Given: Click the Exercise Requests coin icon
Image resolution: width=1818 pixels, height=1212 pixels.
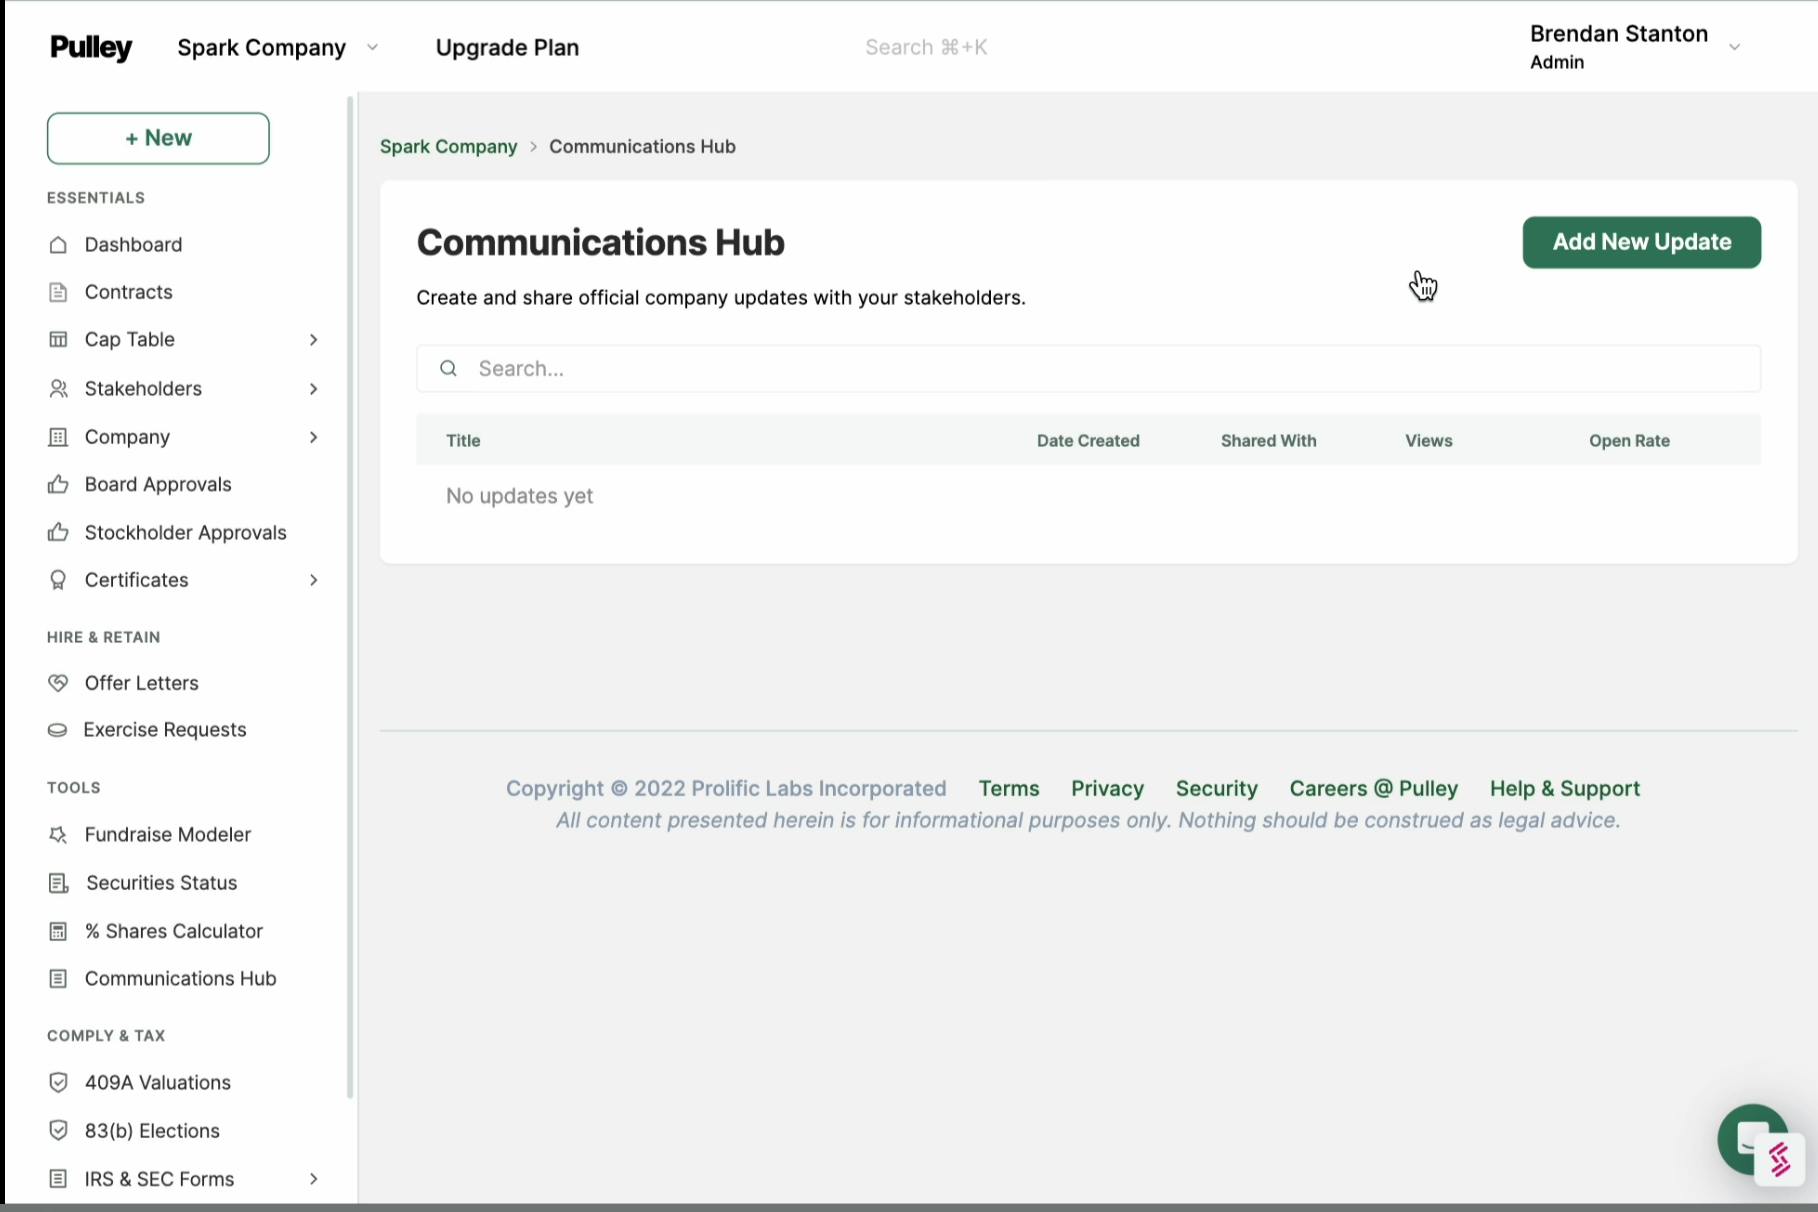Looking at the screenshot, I should pos(58,730).
